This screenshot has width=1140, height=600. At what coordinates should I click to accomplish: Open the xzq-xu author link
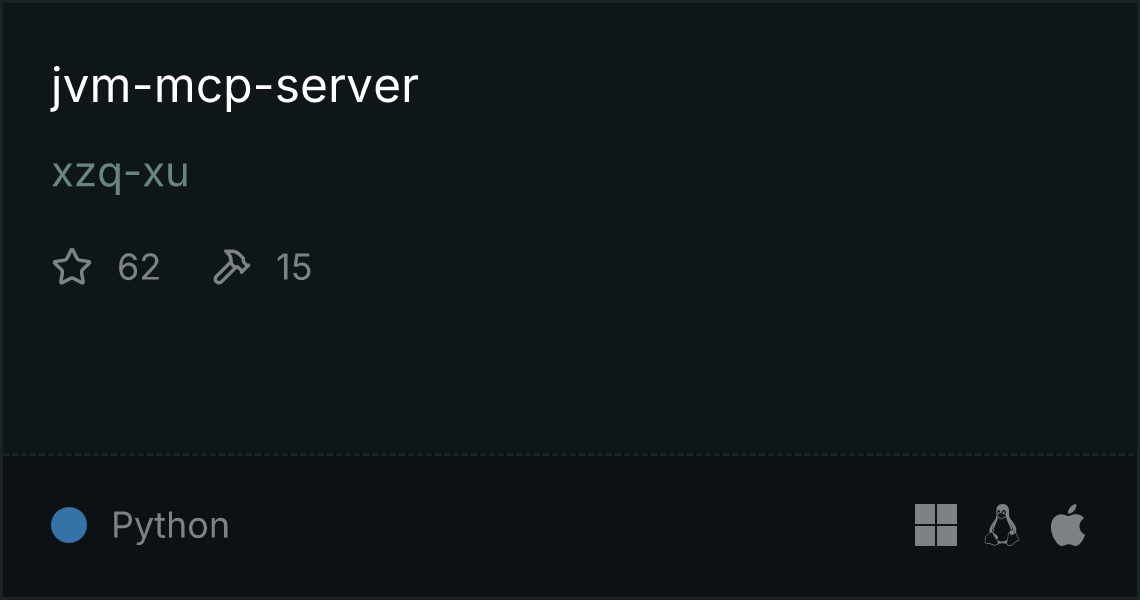(x=121, y=175)
